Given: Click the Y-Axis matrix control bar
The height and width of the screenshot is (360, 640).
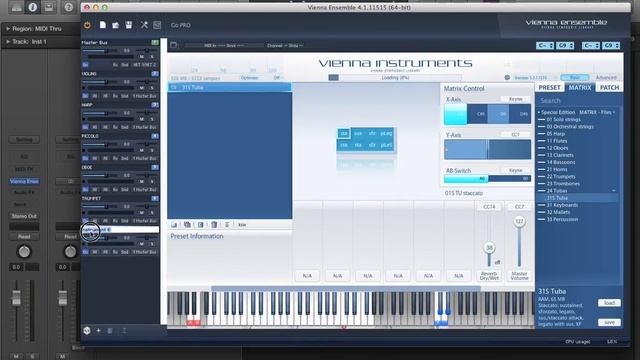Looking at the screenshot, I should click(487, 149).
